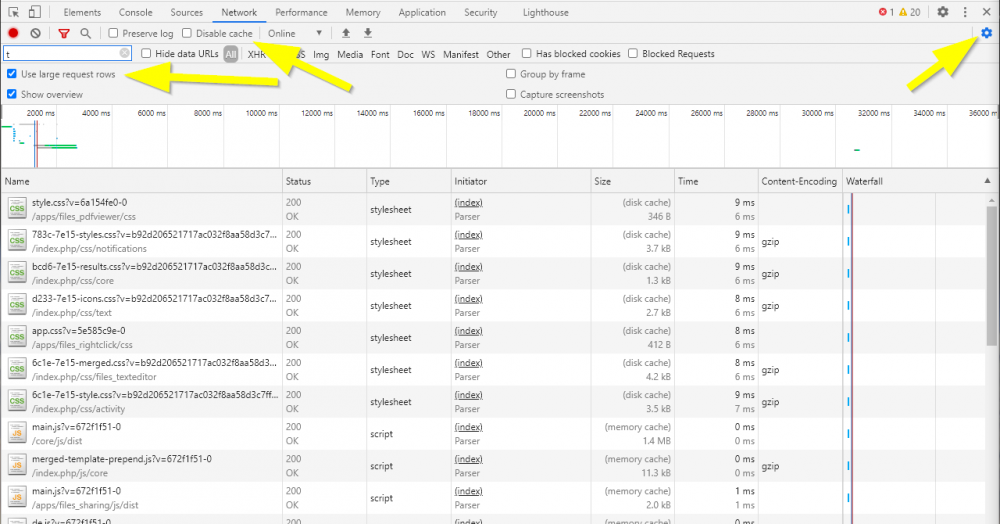Filter requests by Img type
Screen dimensions: 1000x524
click(321, 54)
